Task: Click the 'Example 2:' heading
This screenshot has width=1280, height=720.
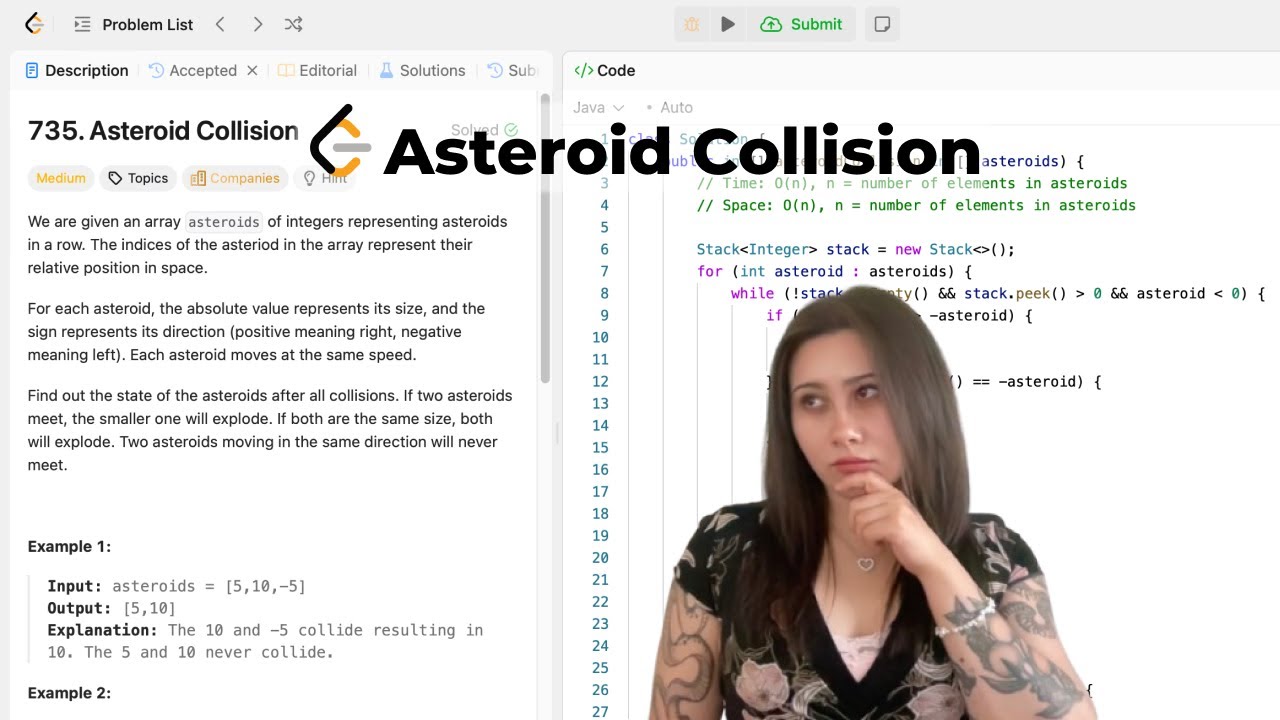Action: click(x=70, y=693)
